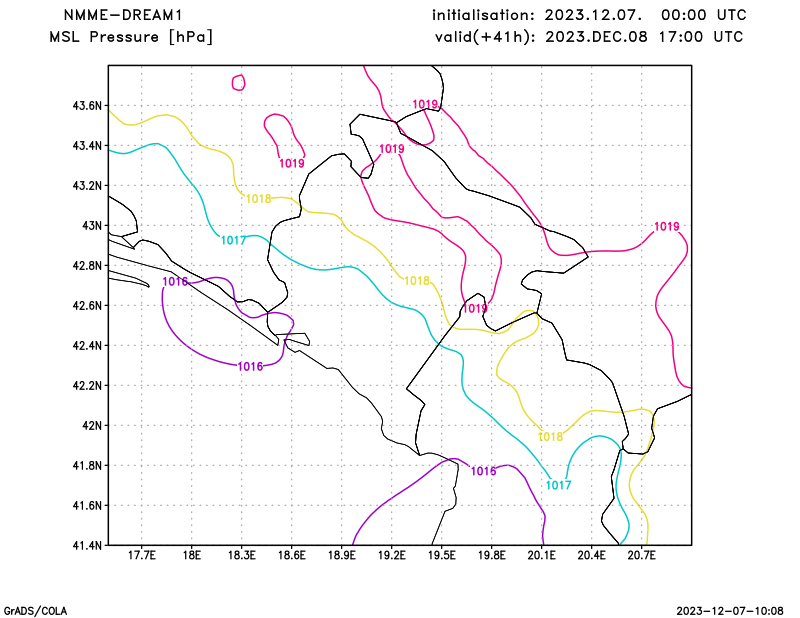Click the 17.7E longitude label
The width and height of the screenshot is (800, 618).
[x=141, y=555]
